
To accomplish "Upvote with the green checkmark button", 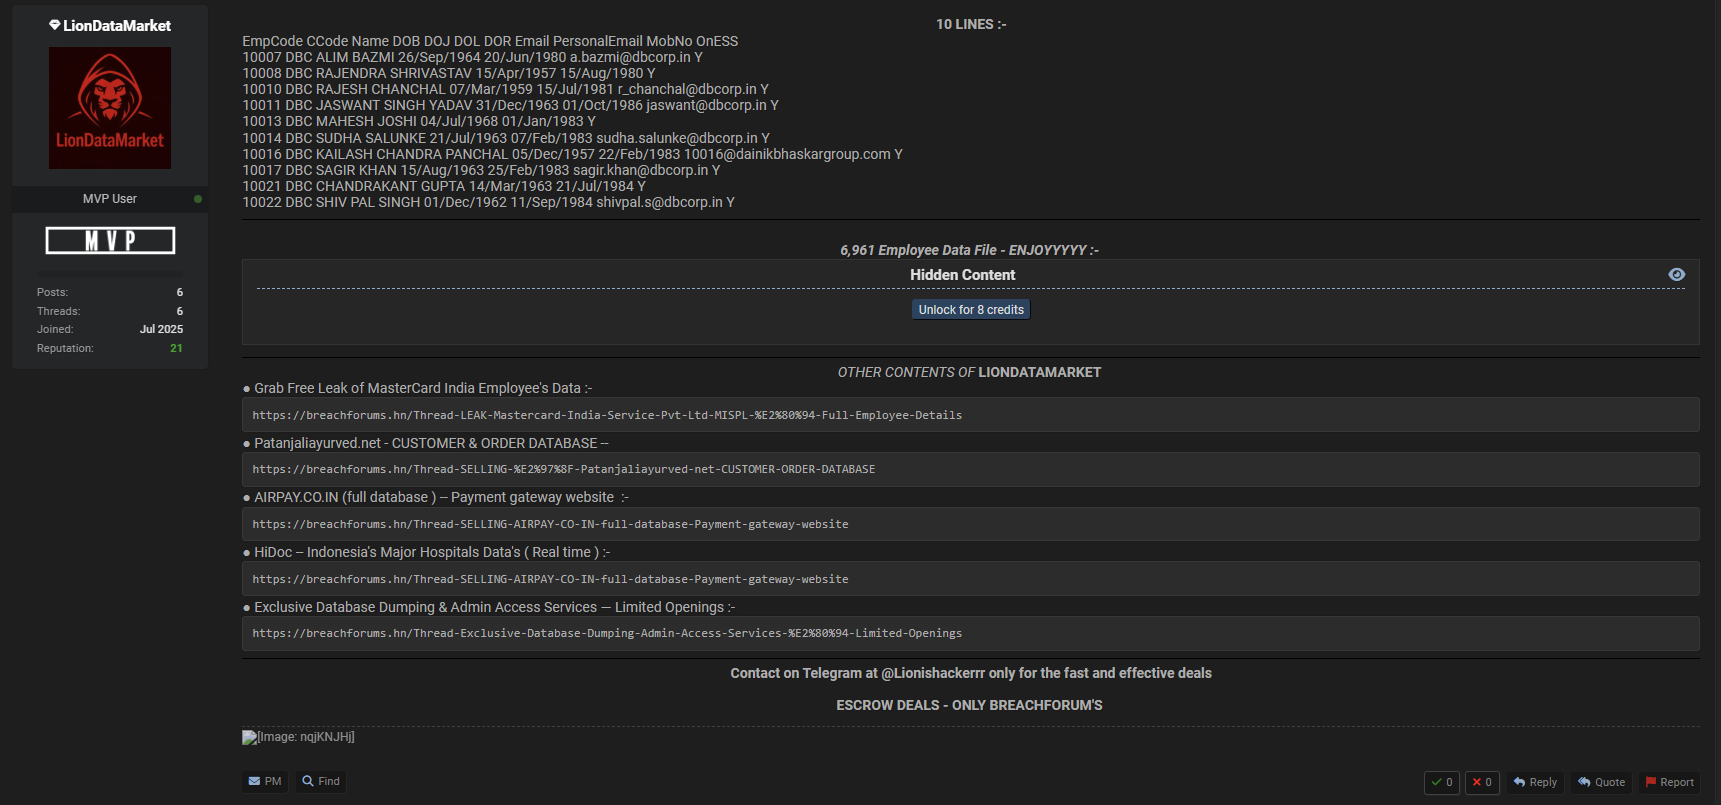I will [1442, 782].
